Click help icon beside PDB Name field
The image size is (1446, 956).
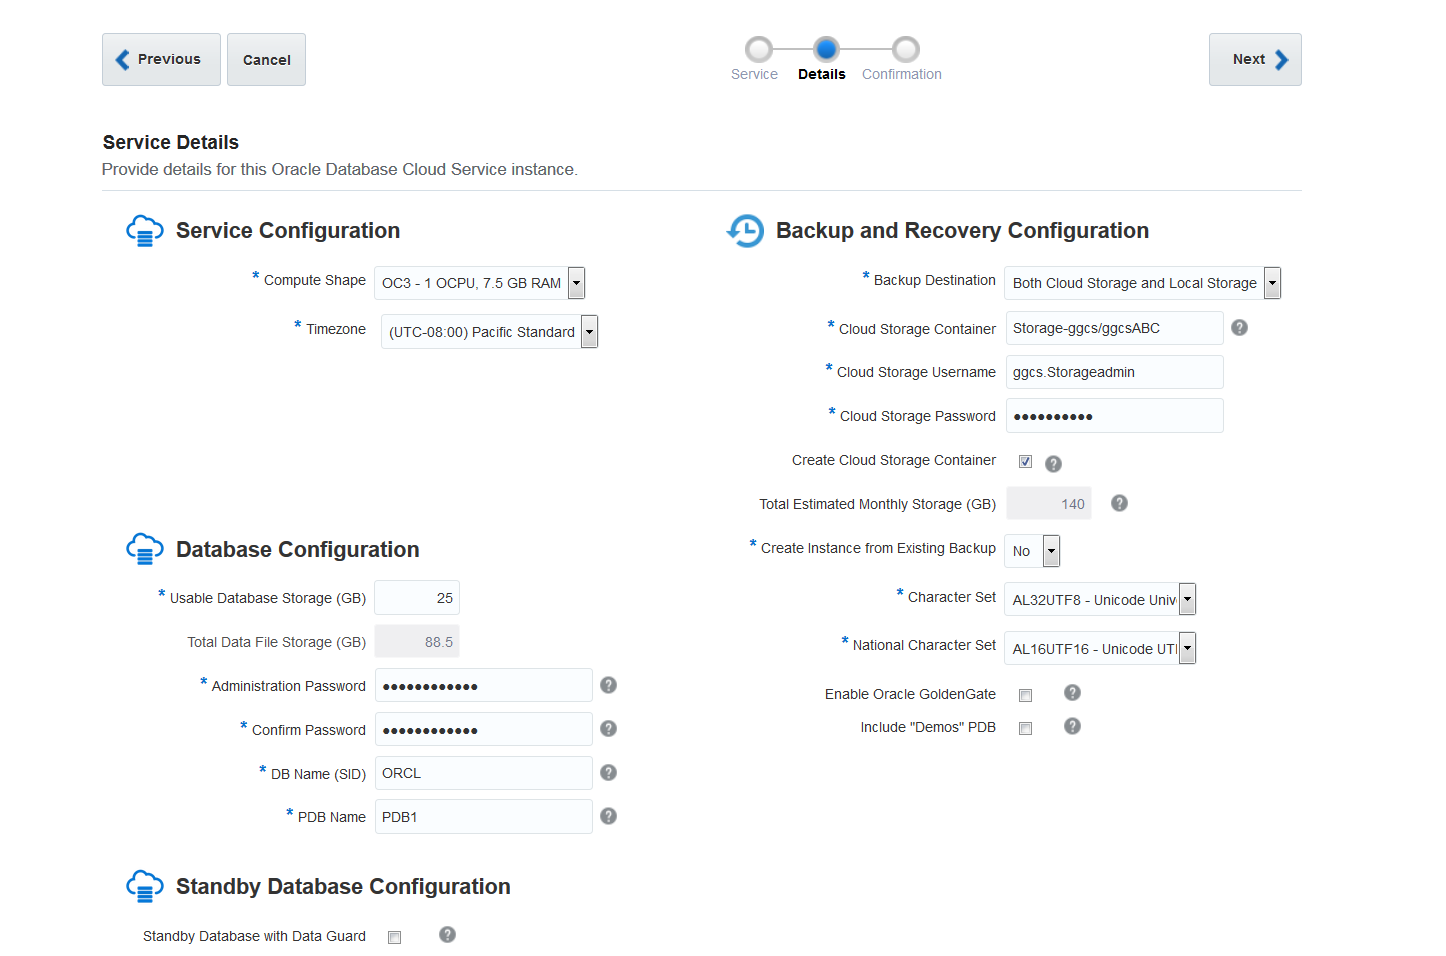coord(608,817)
